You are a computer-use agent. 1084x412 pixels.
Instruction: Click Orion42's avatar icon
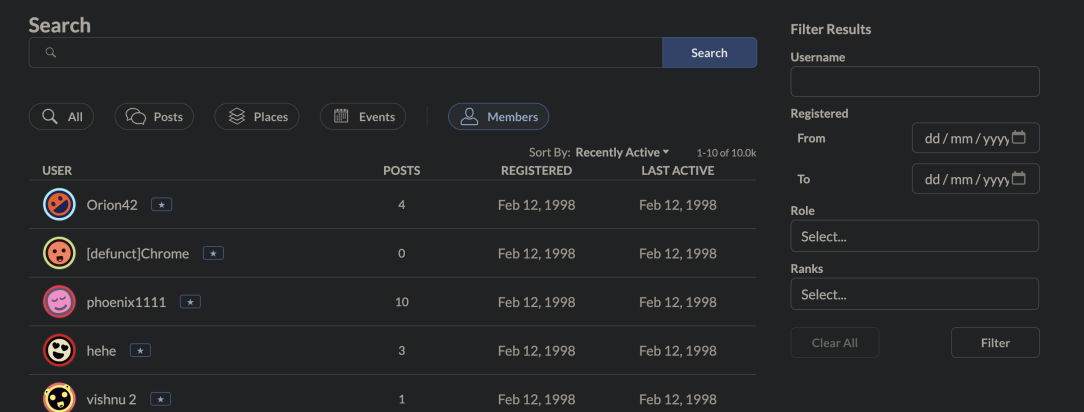60,205
